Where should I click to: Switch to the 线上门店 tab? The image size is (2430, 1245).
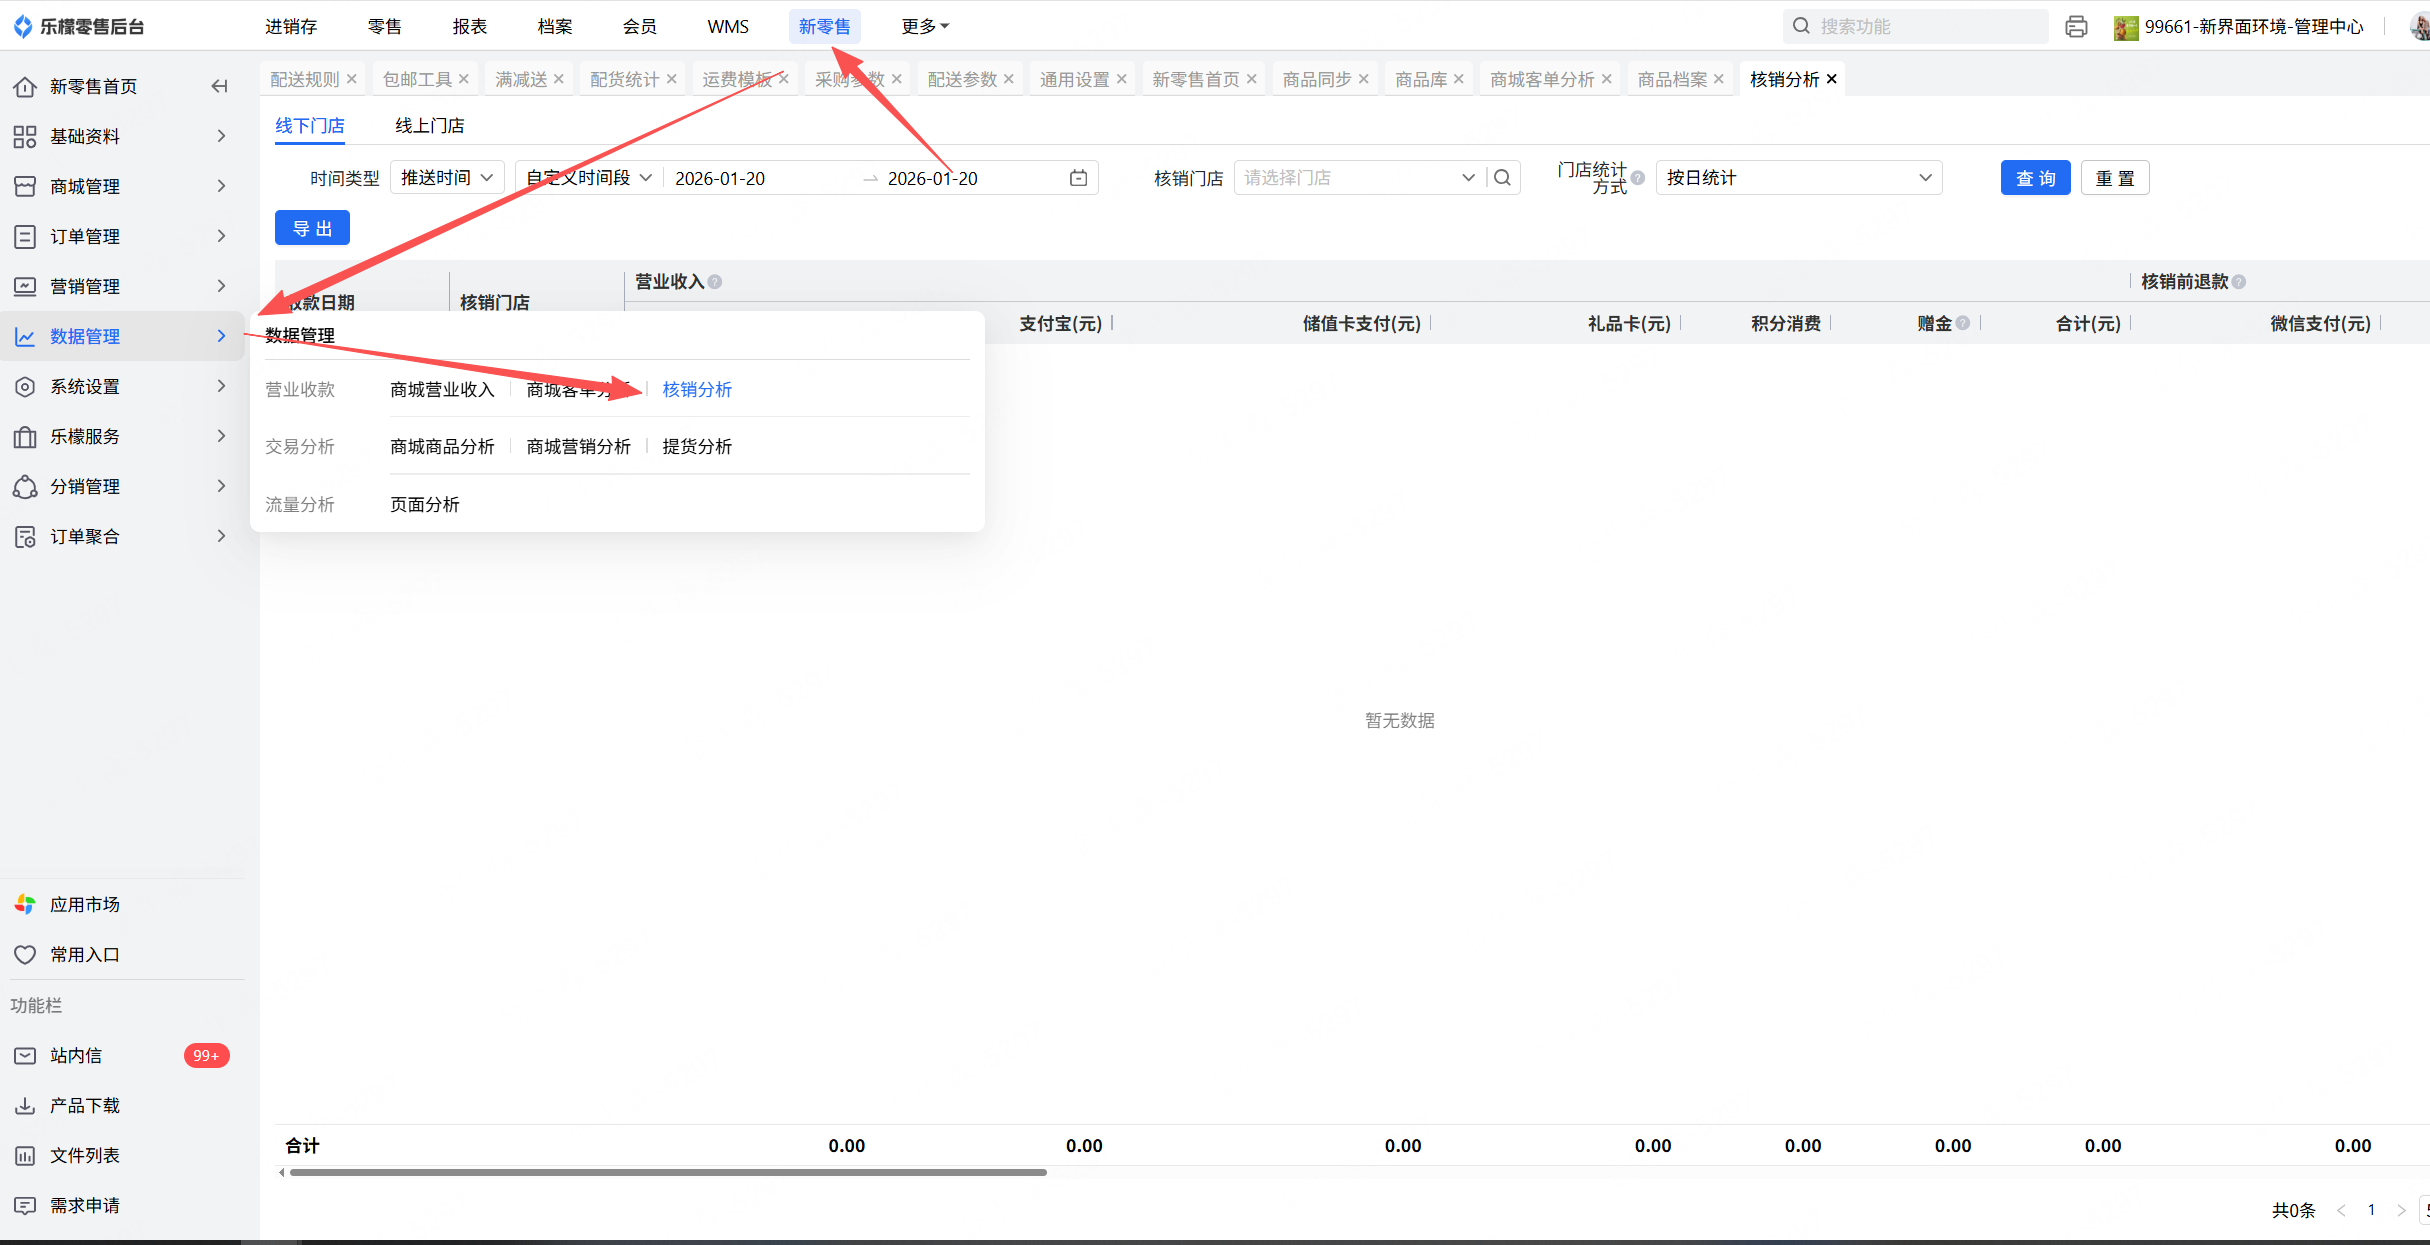(429, 126)
